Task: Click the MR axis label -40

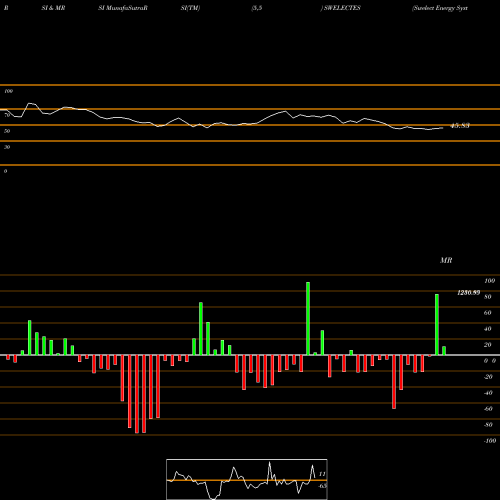Action: [x=488, y=393]
